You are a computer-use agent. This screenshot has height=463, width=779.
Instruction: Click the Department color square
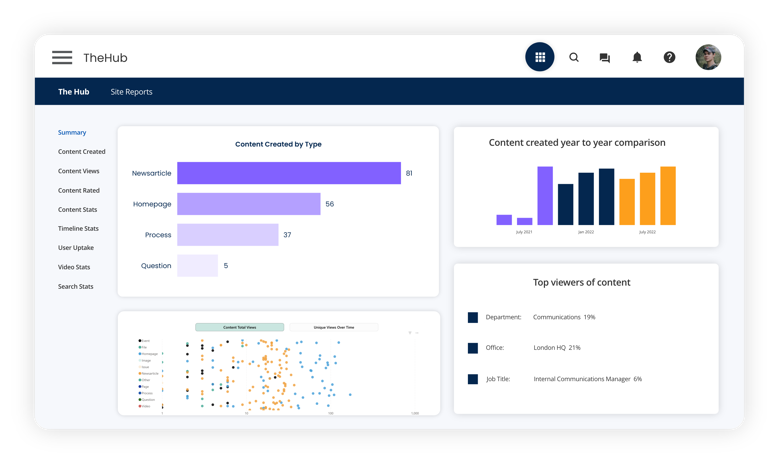click(x=473, y=317)
